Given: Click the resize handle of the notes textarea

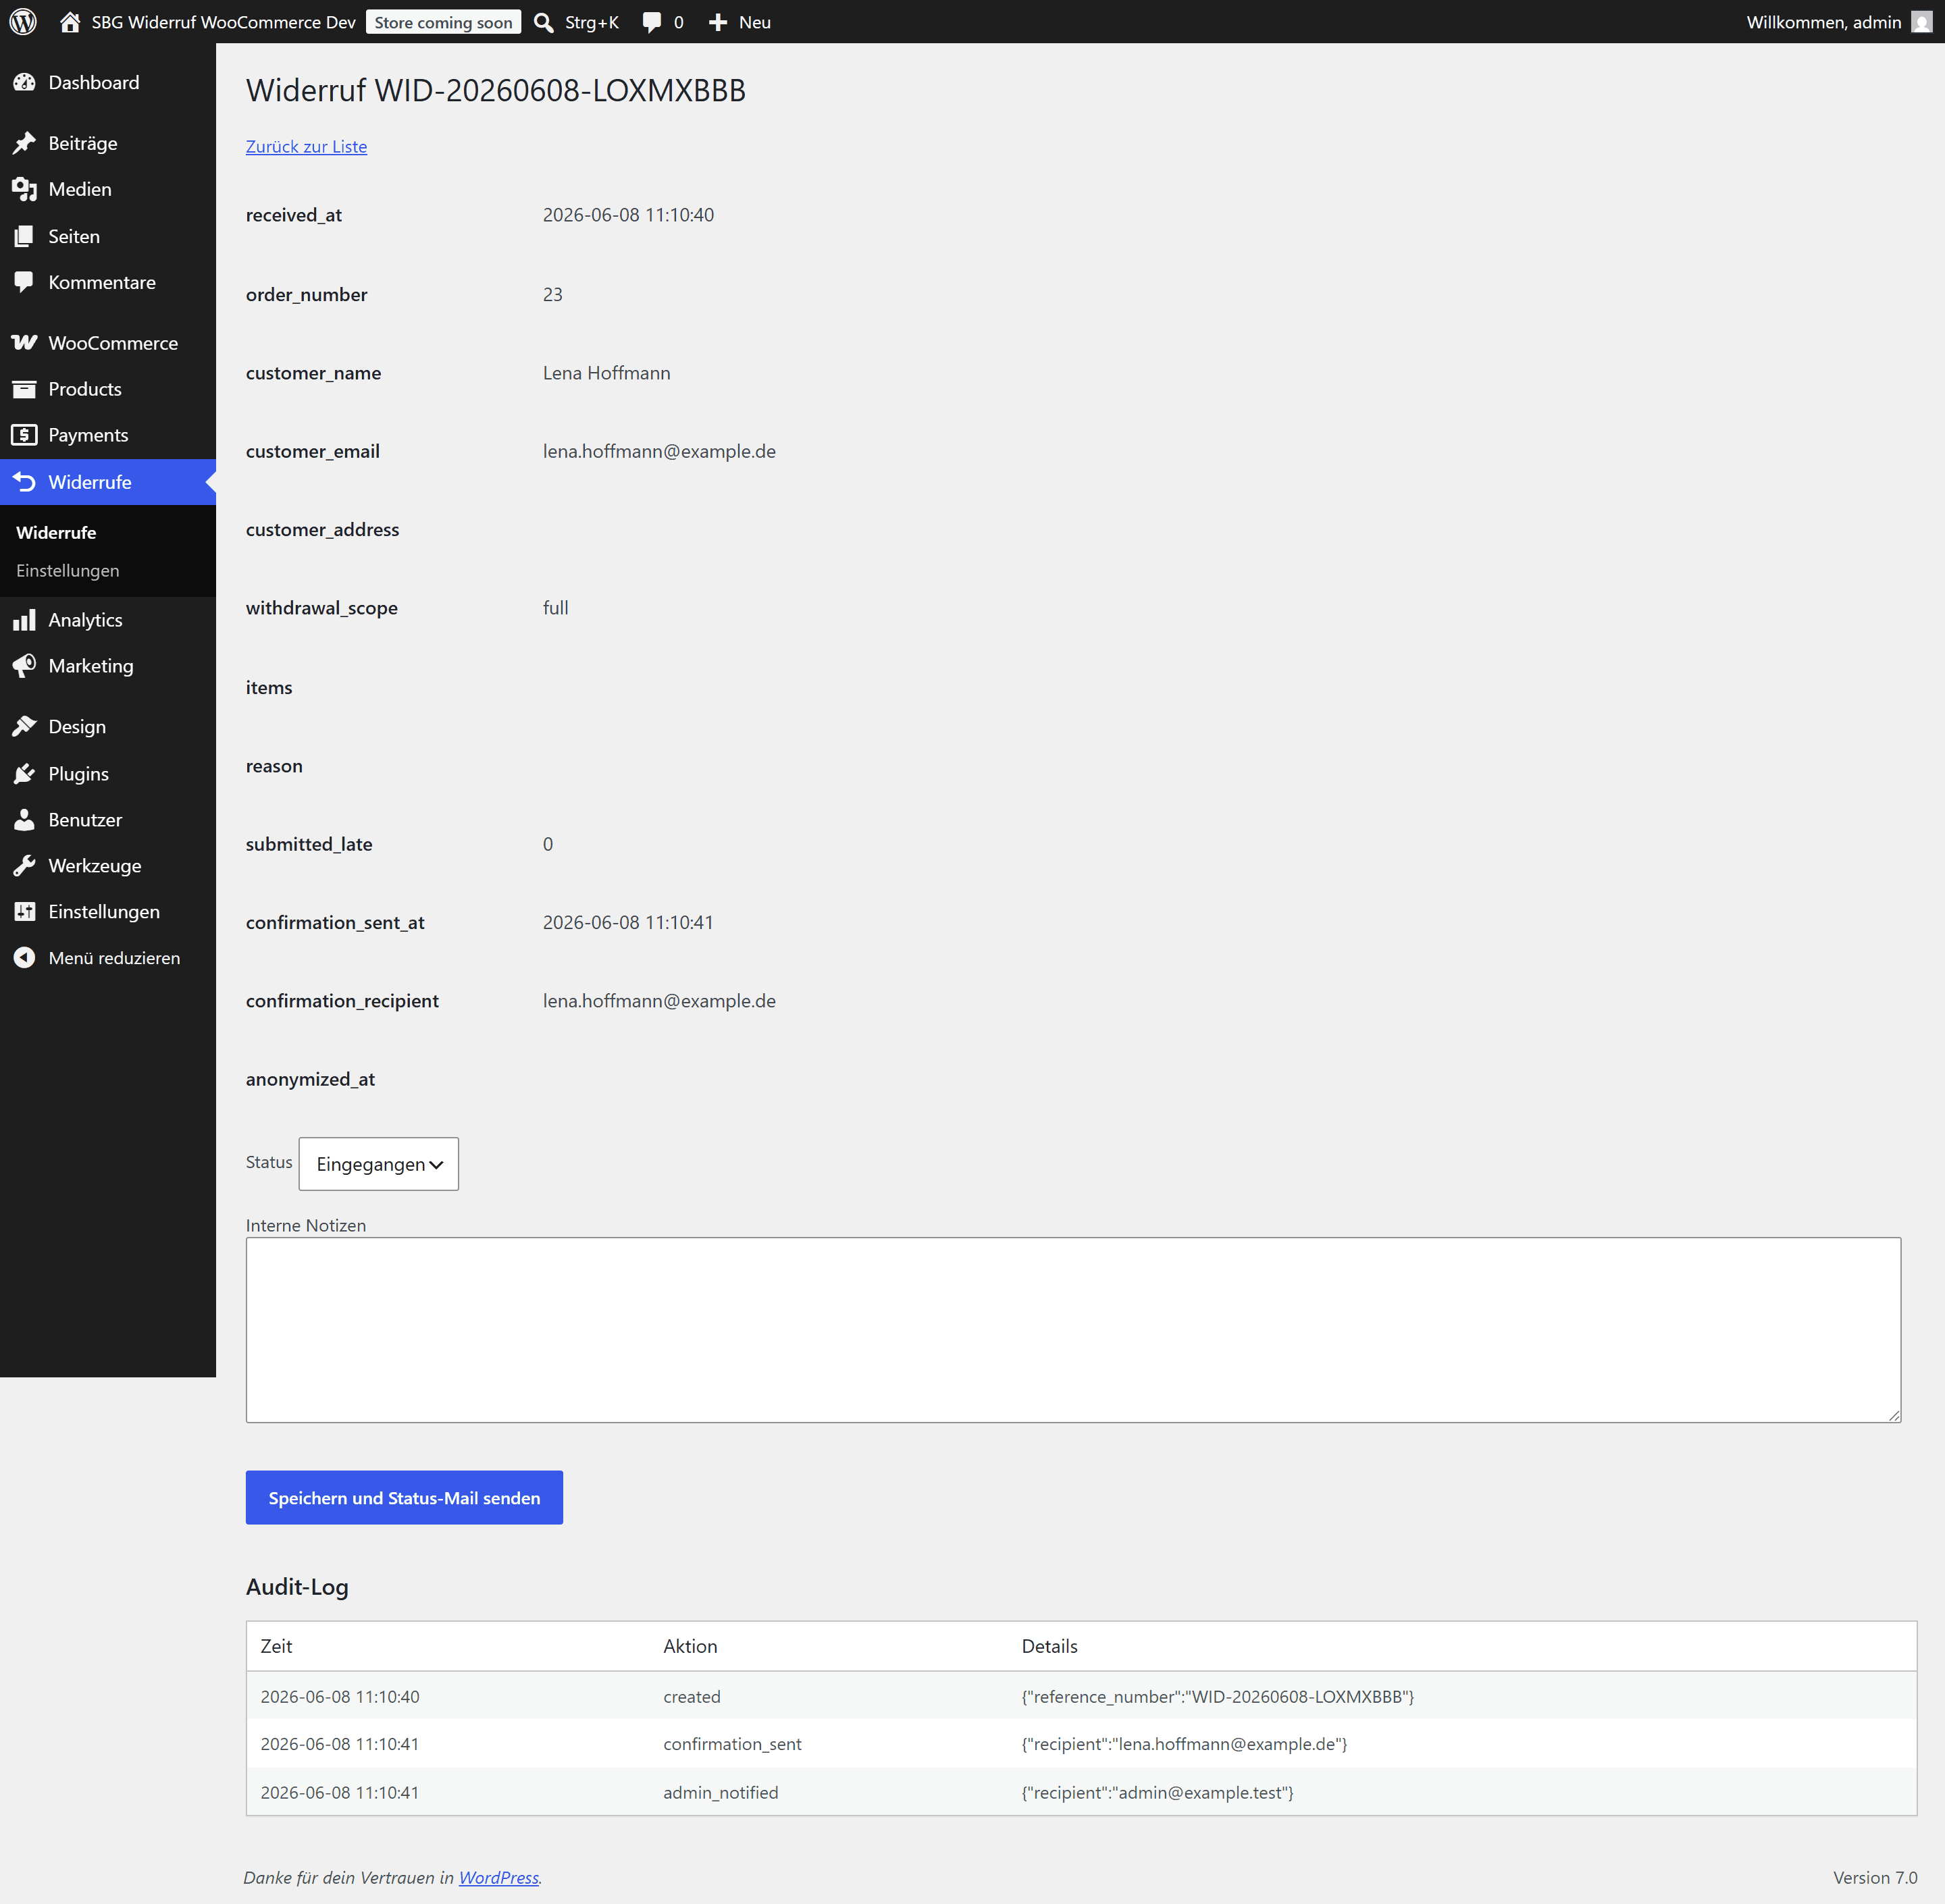Looking at the screenshot, I should tap(1894, 1415).
